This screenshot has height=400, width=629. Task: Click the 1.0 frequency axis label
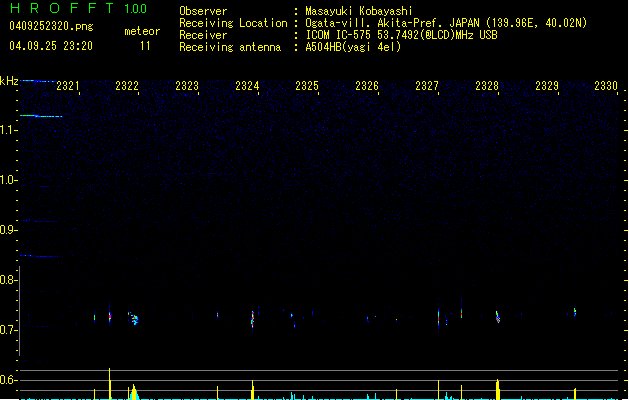tap(8, 180)
